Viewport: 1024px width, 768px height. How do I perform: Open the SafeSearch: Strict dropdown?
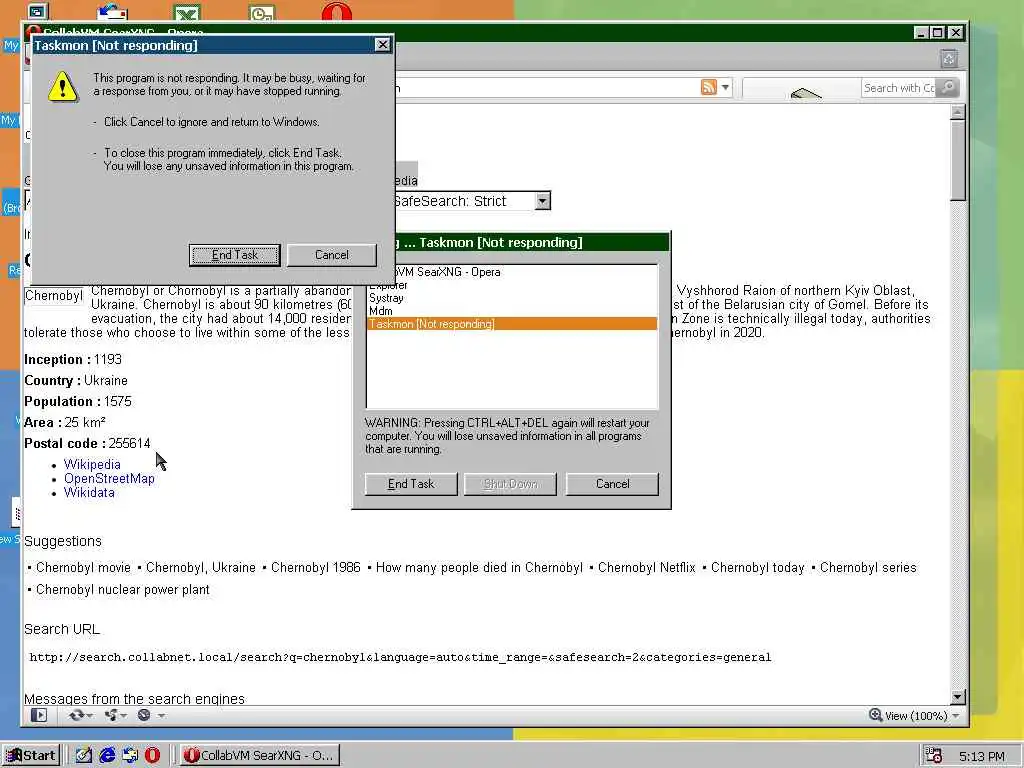[543, 200]
